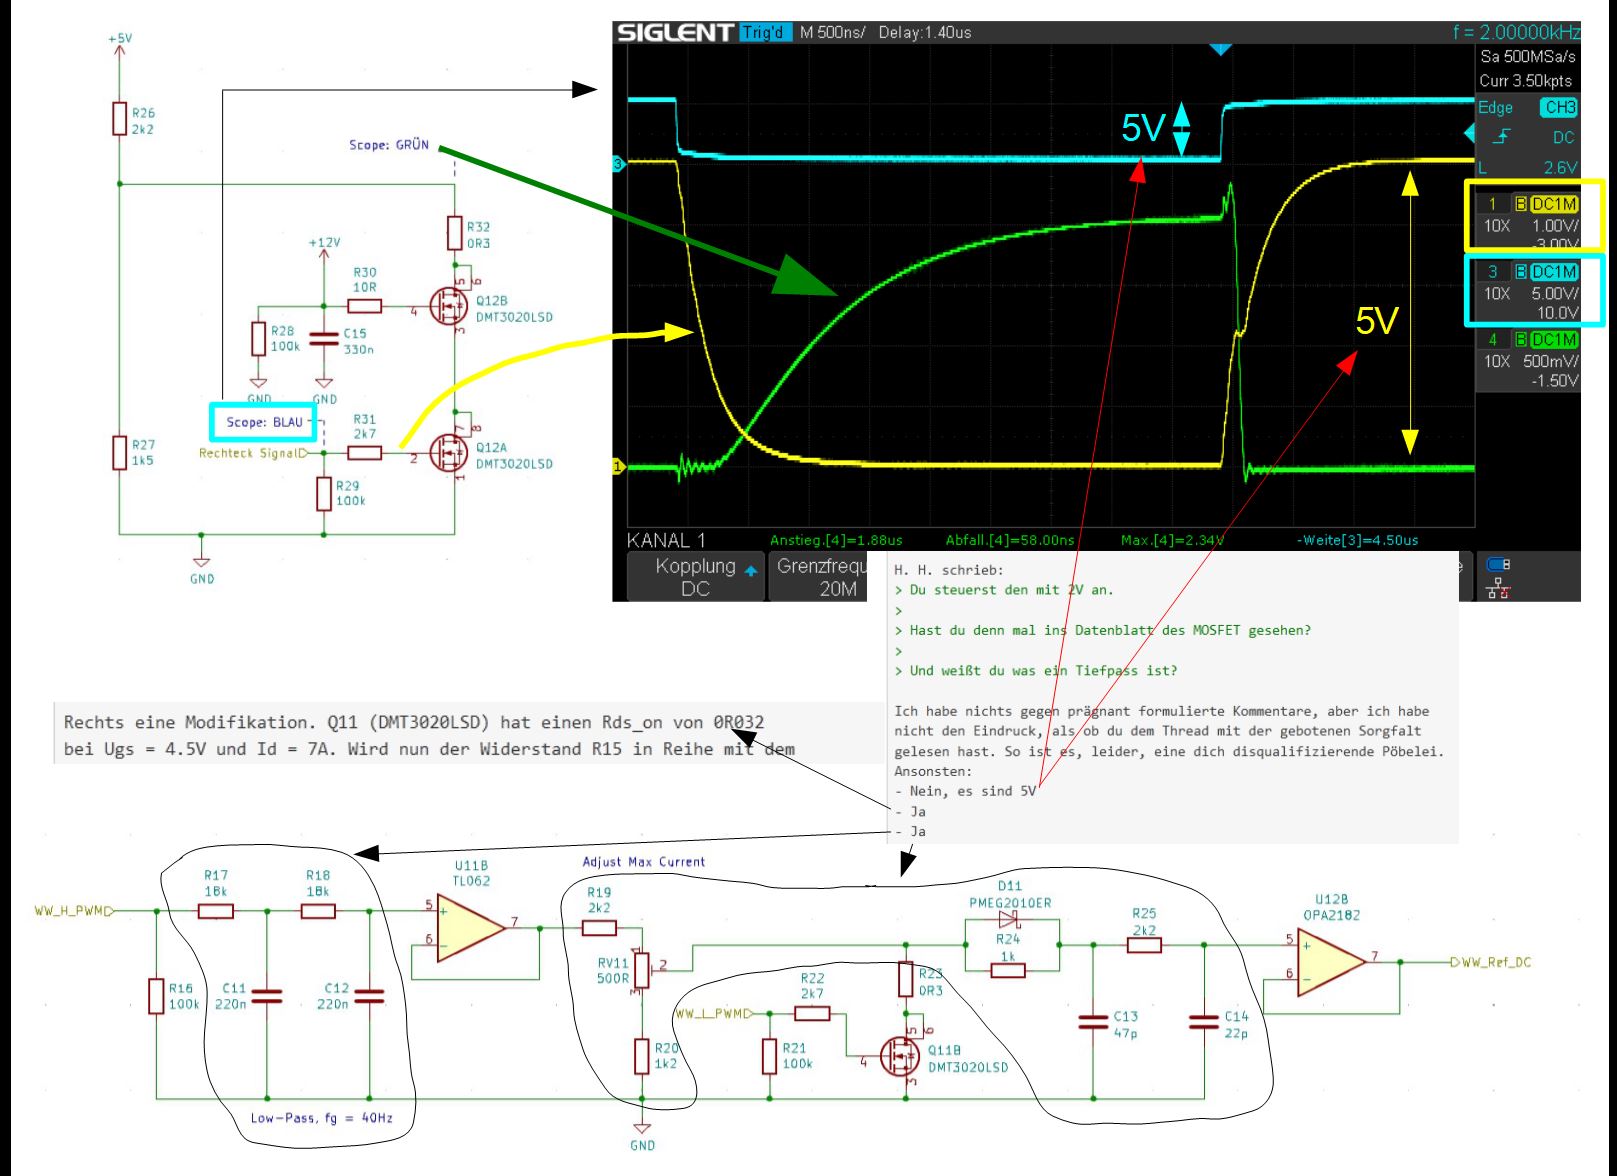This screenshot has height=1176, width=1617.
Task: Open the Kopplung DC coupling menu
Action: coord(695,577)
